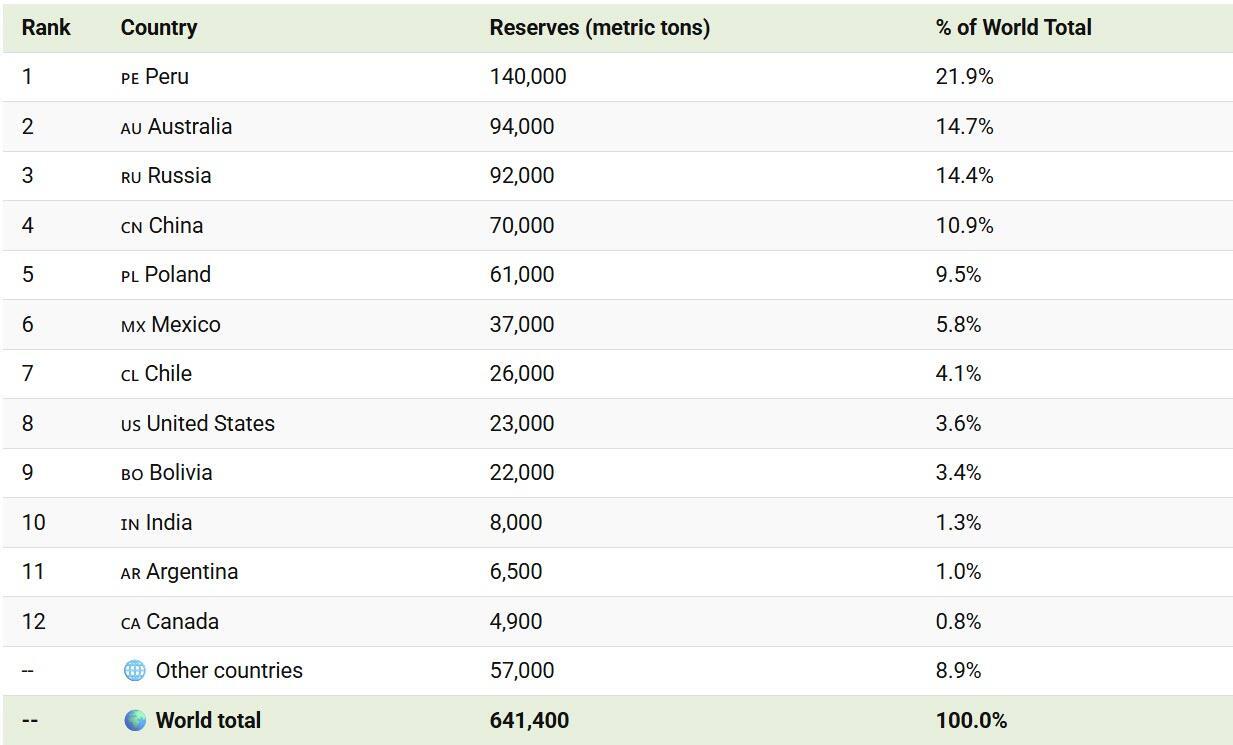
Task: Select the Poland country name
Action: 177,275
